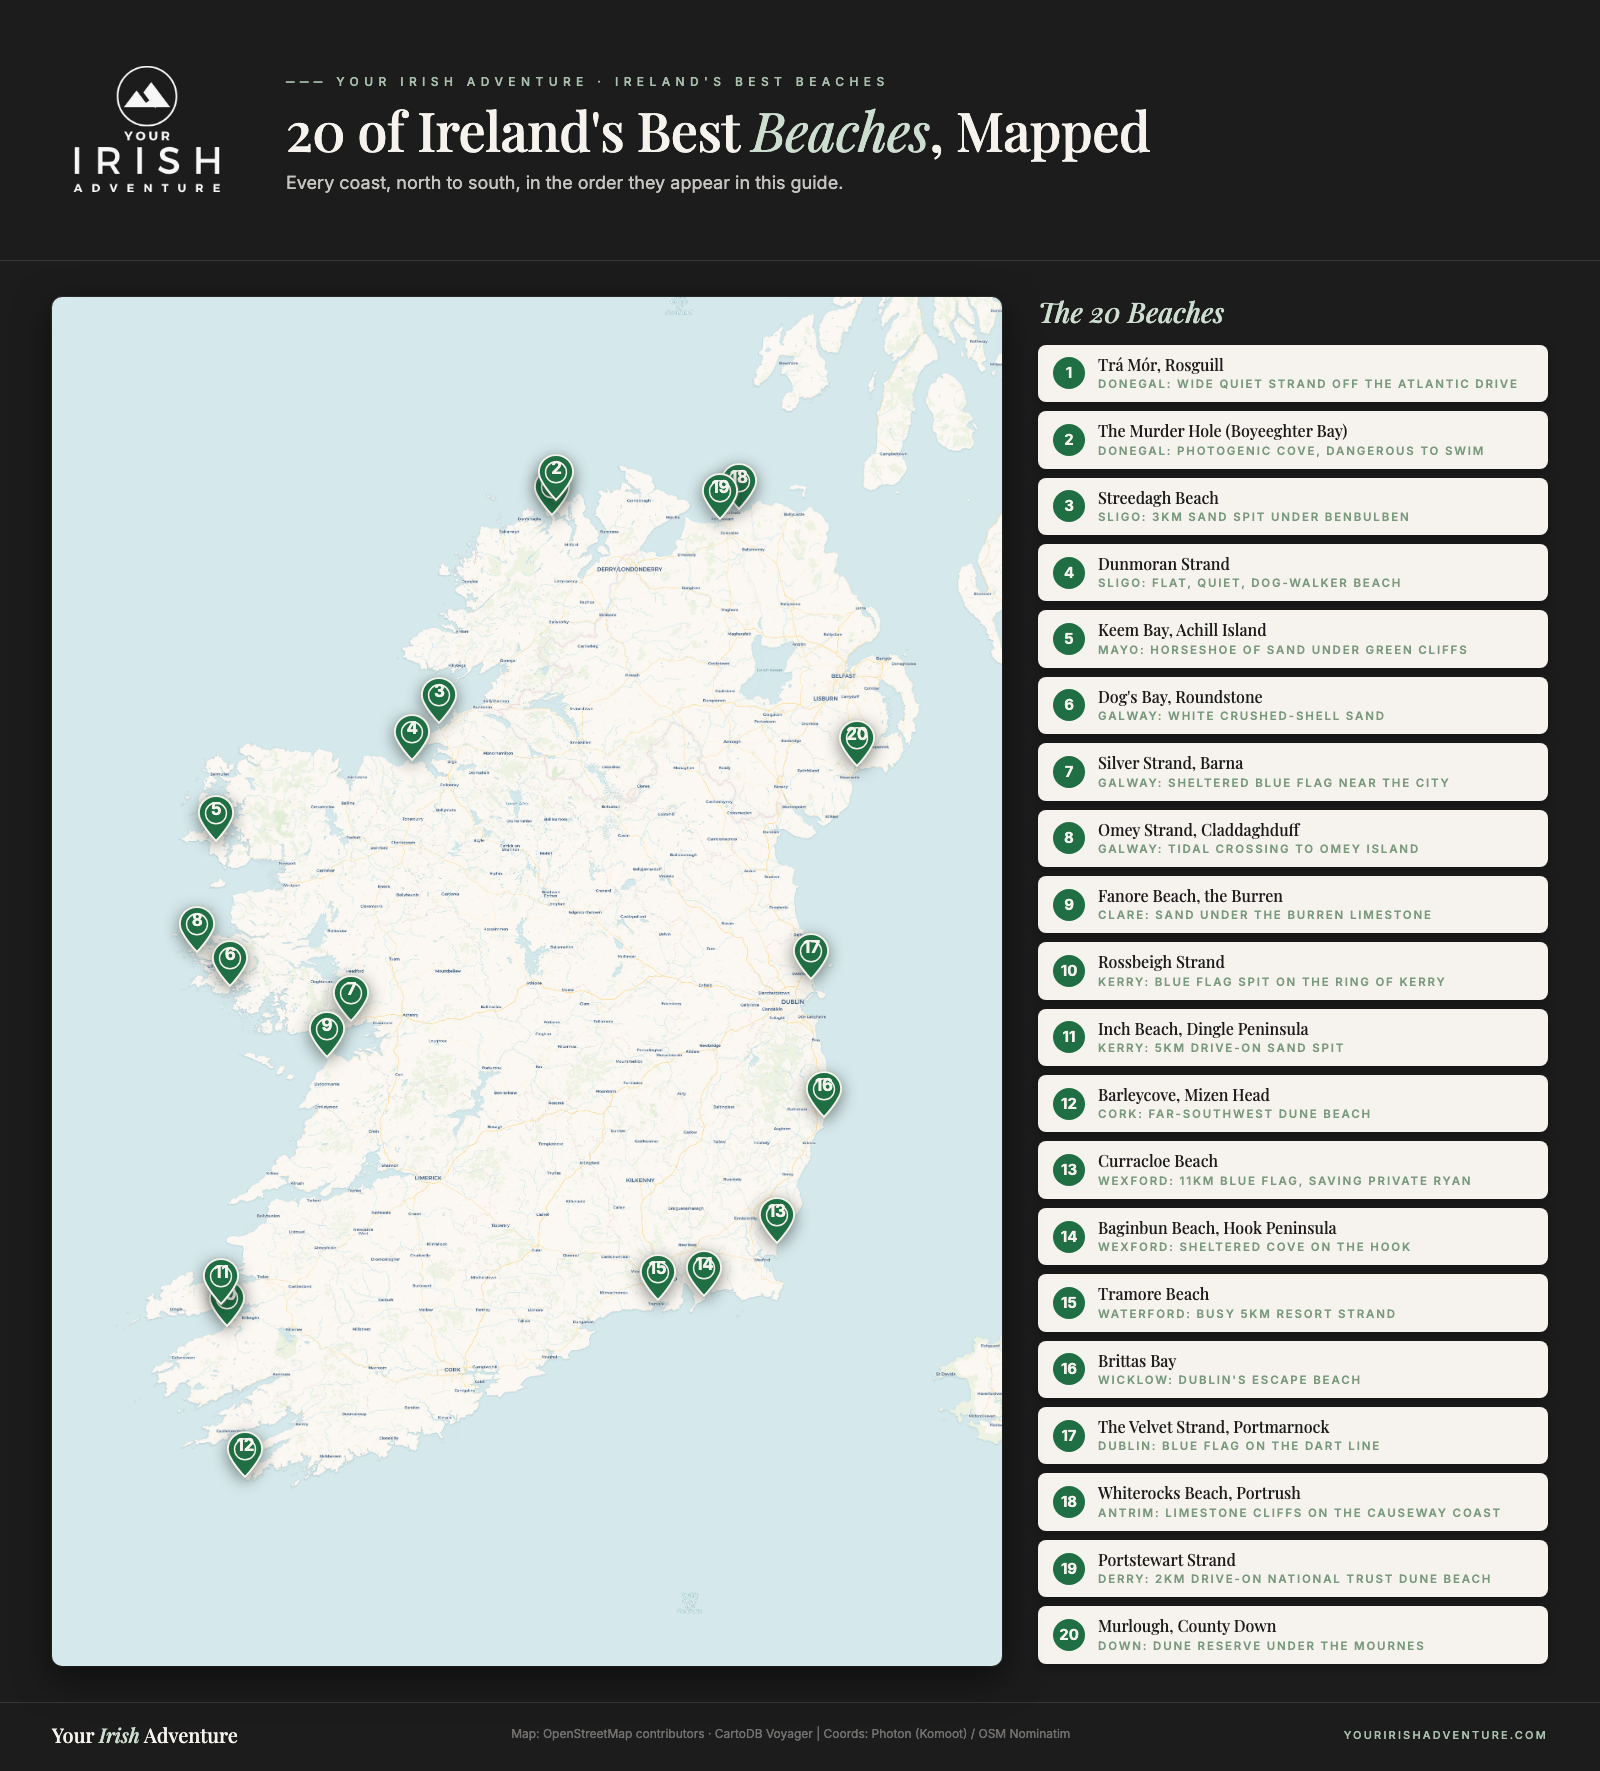Click 'The 20 Beaches' list heading

tap(1131, 313)
